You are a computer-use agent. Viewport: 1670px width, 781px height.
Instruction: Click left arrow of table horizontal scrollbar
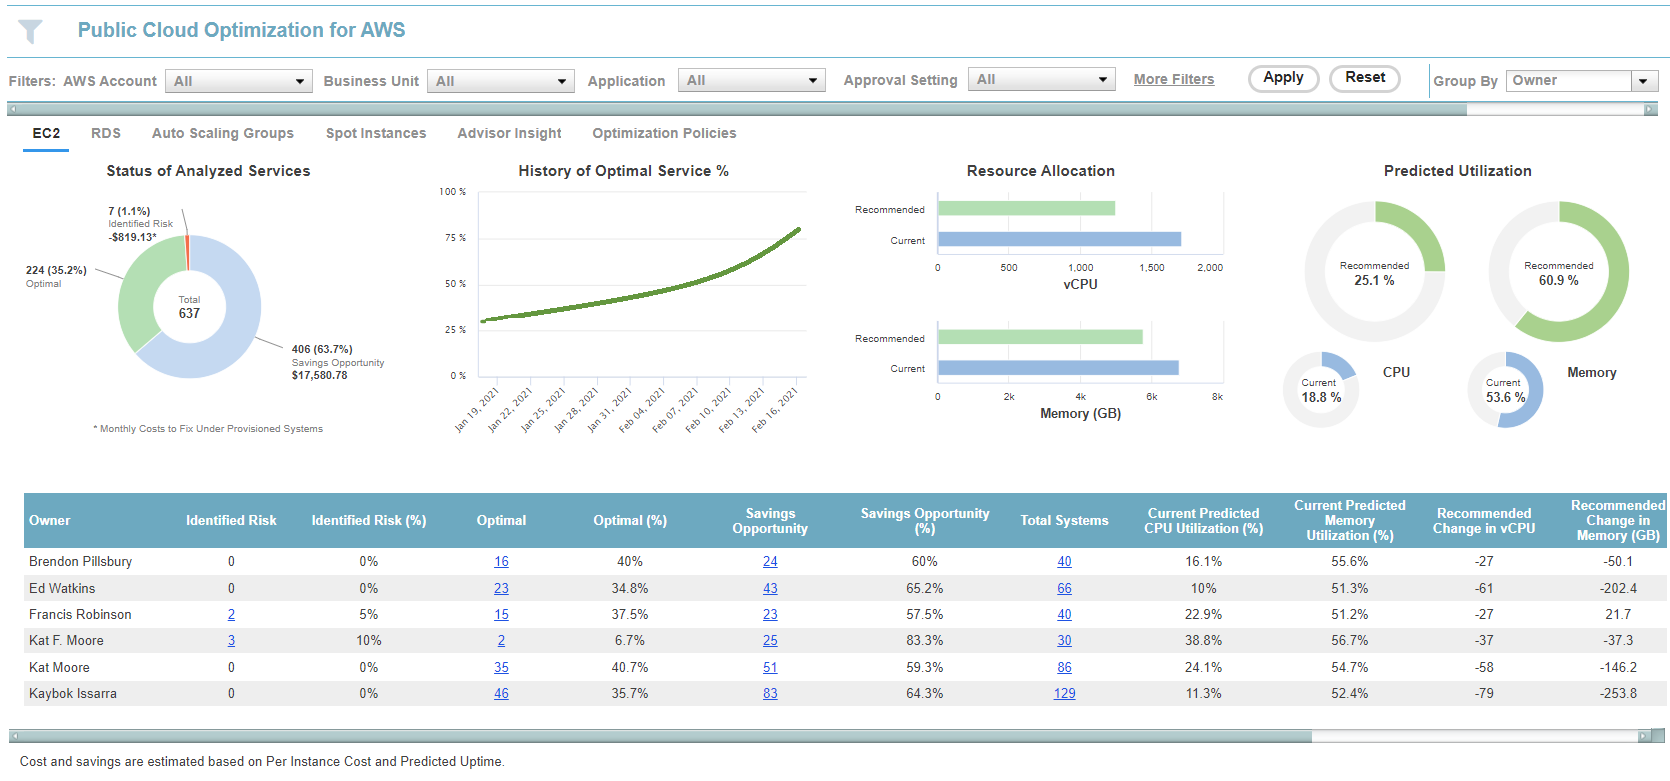(x=15, y=736)
